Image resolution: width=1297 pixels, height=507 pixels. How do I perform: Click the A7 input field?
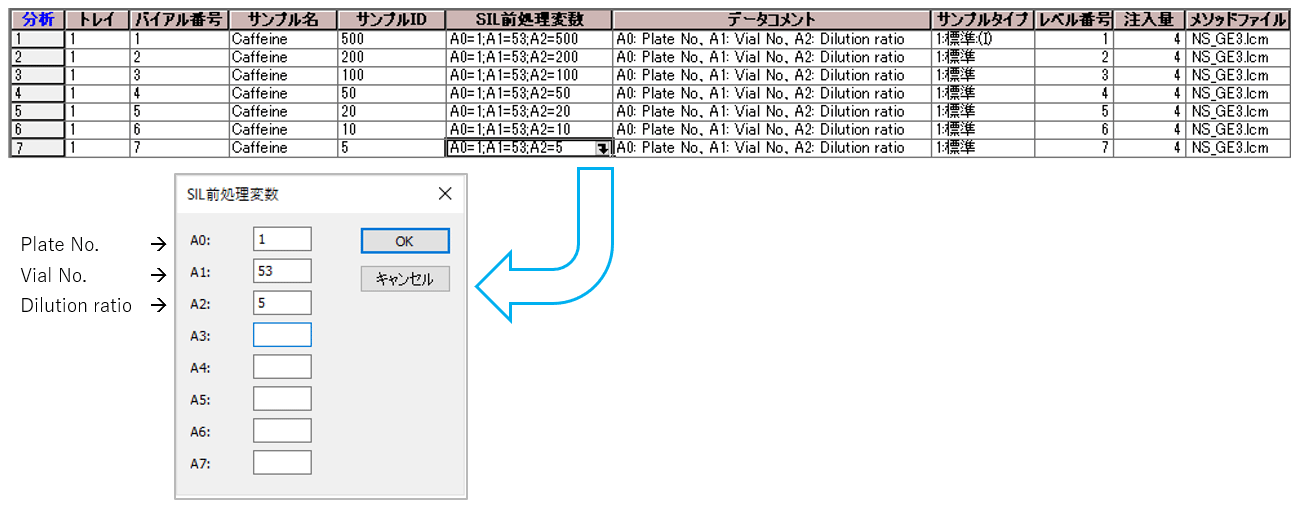coord(282,463)
